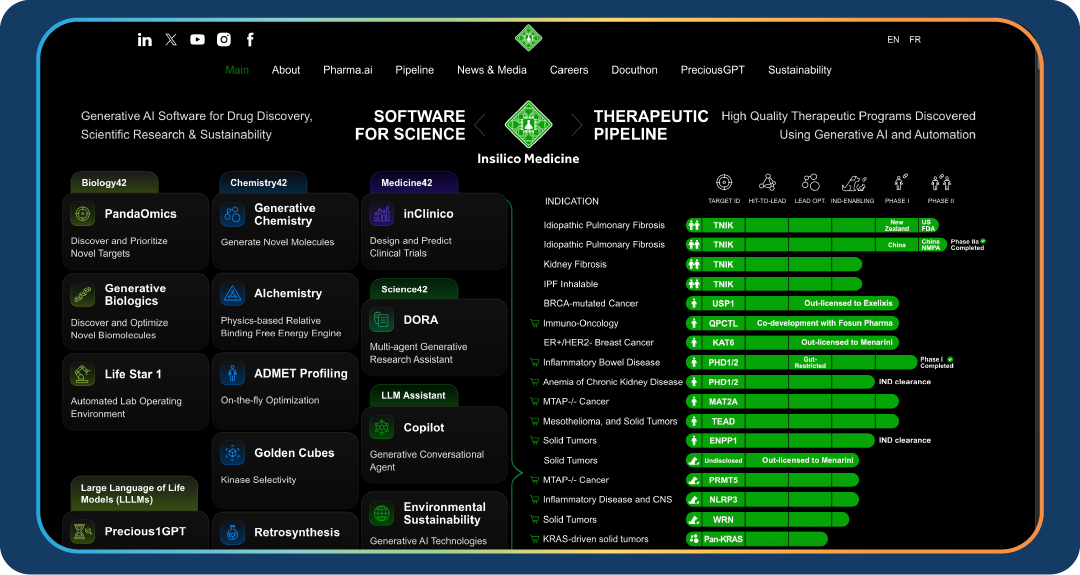This screenshot has width=1080, height=575.
Task: Open the X (Twitter) social icon
Action: pyautogui.click(x=171, y=40)
